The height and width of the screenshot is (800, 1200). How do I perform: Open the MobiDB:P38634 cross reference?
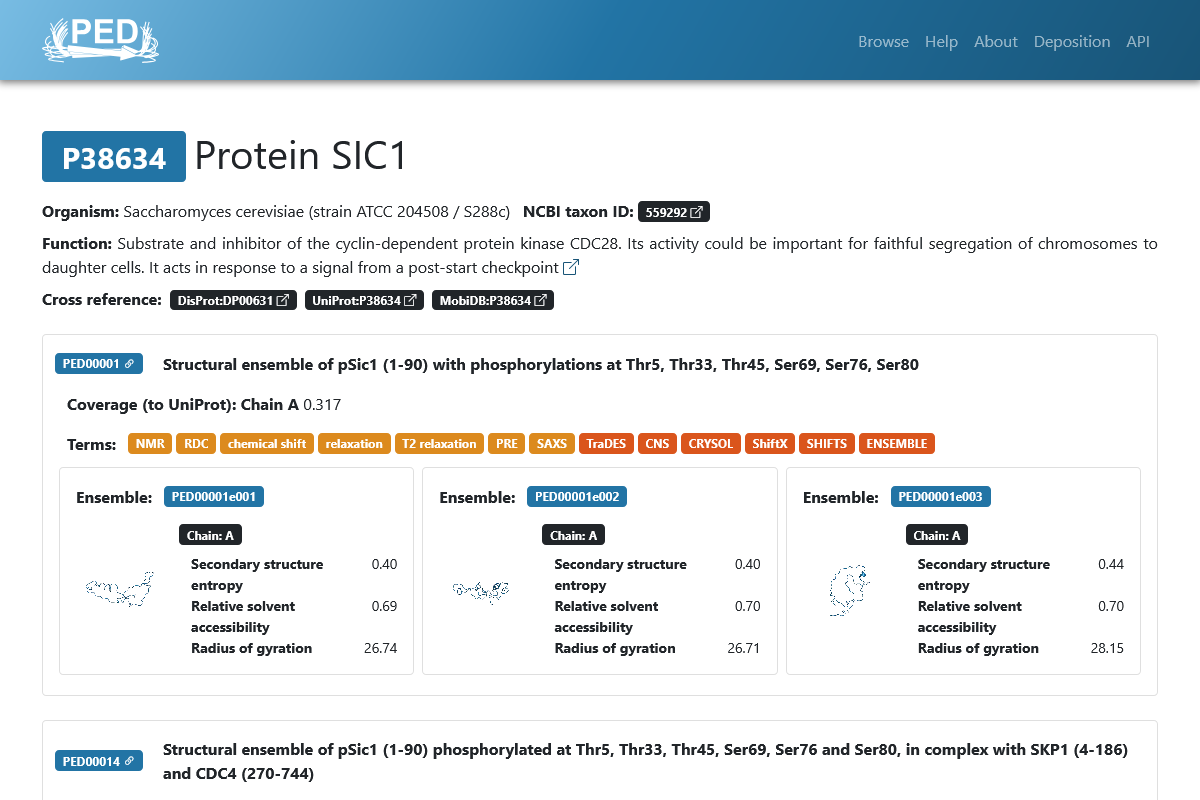tap(492, 300)
